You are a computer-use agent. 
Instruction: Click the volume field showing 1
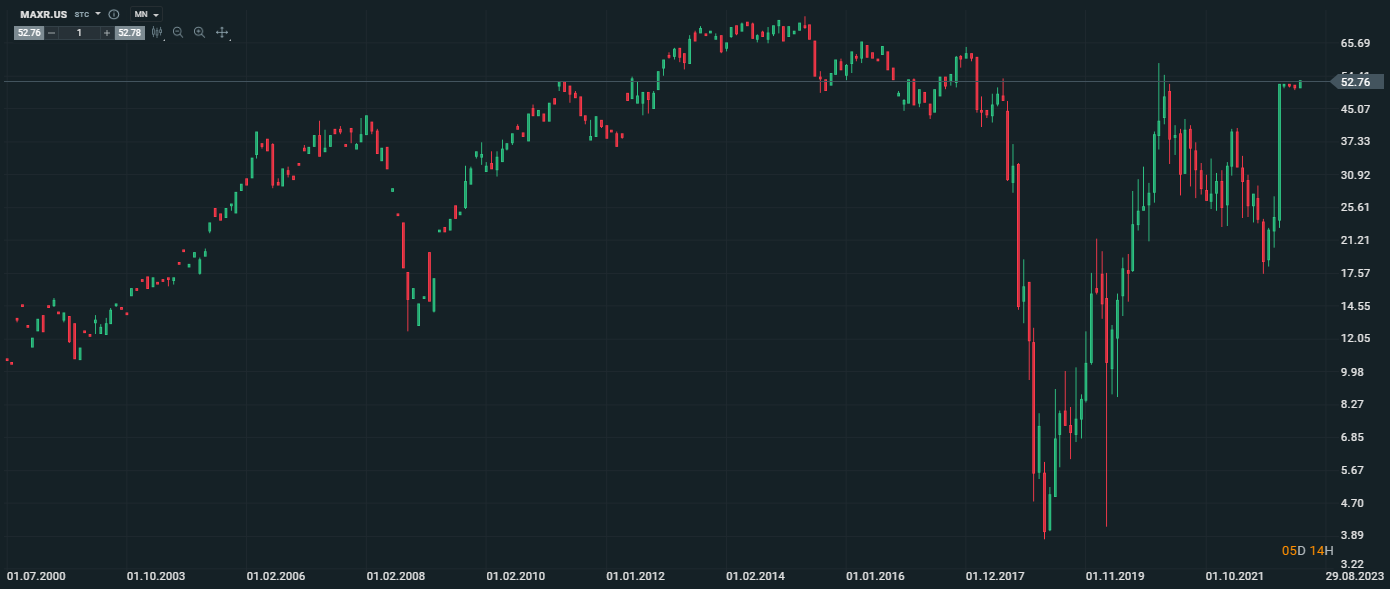[80, 33]
